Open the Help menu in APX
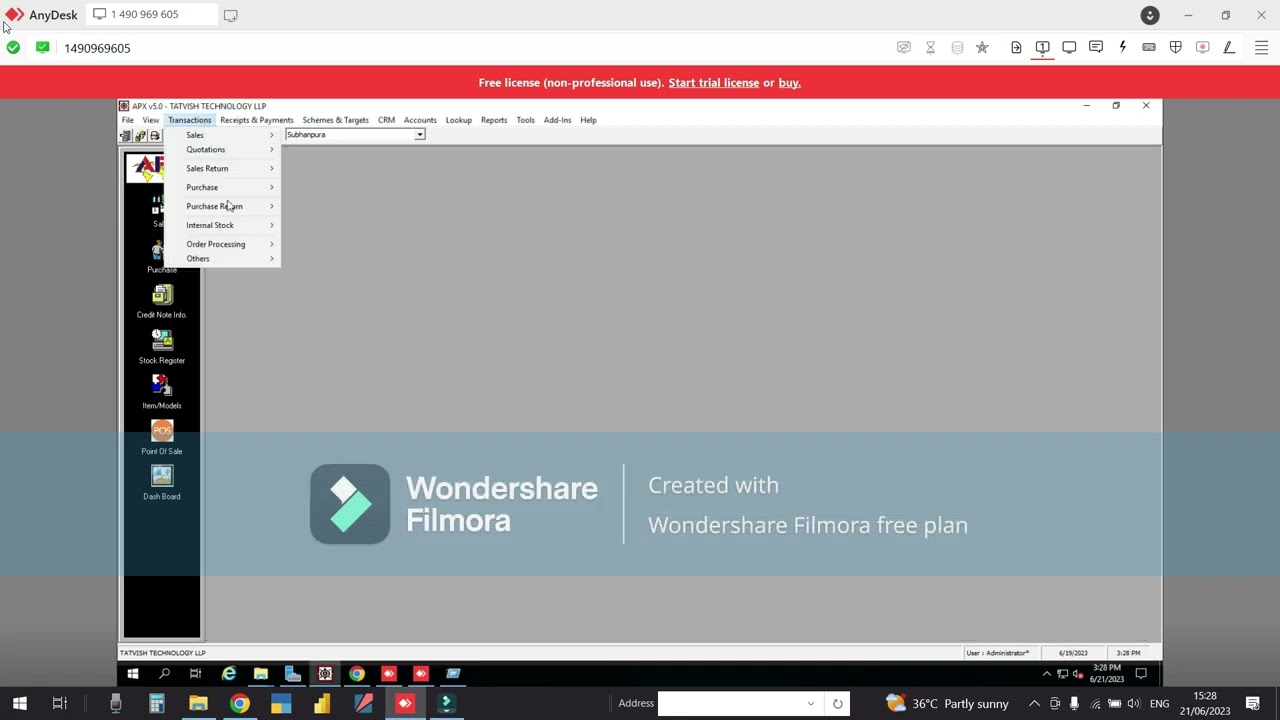Image resolution: width=1280 pixels, height=720 pixels. click(x=588, y=120)
